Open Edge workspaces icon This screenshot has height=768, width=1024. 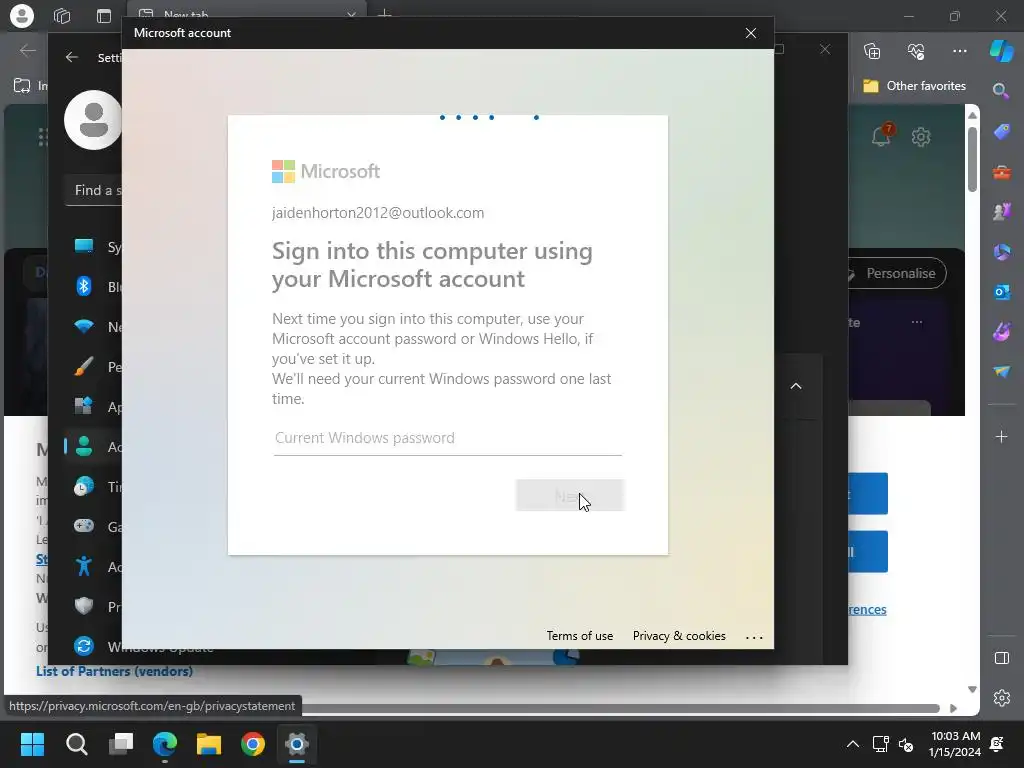[62, 16]
